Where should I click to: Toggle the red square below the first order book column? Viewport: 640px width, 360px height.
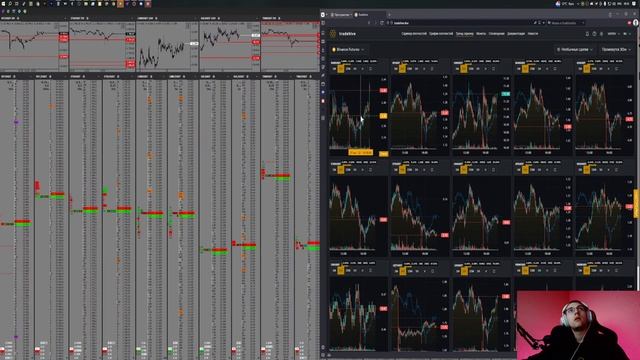(2, 350)
